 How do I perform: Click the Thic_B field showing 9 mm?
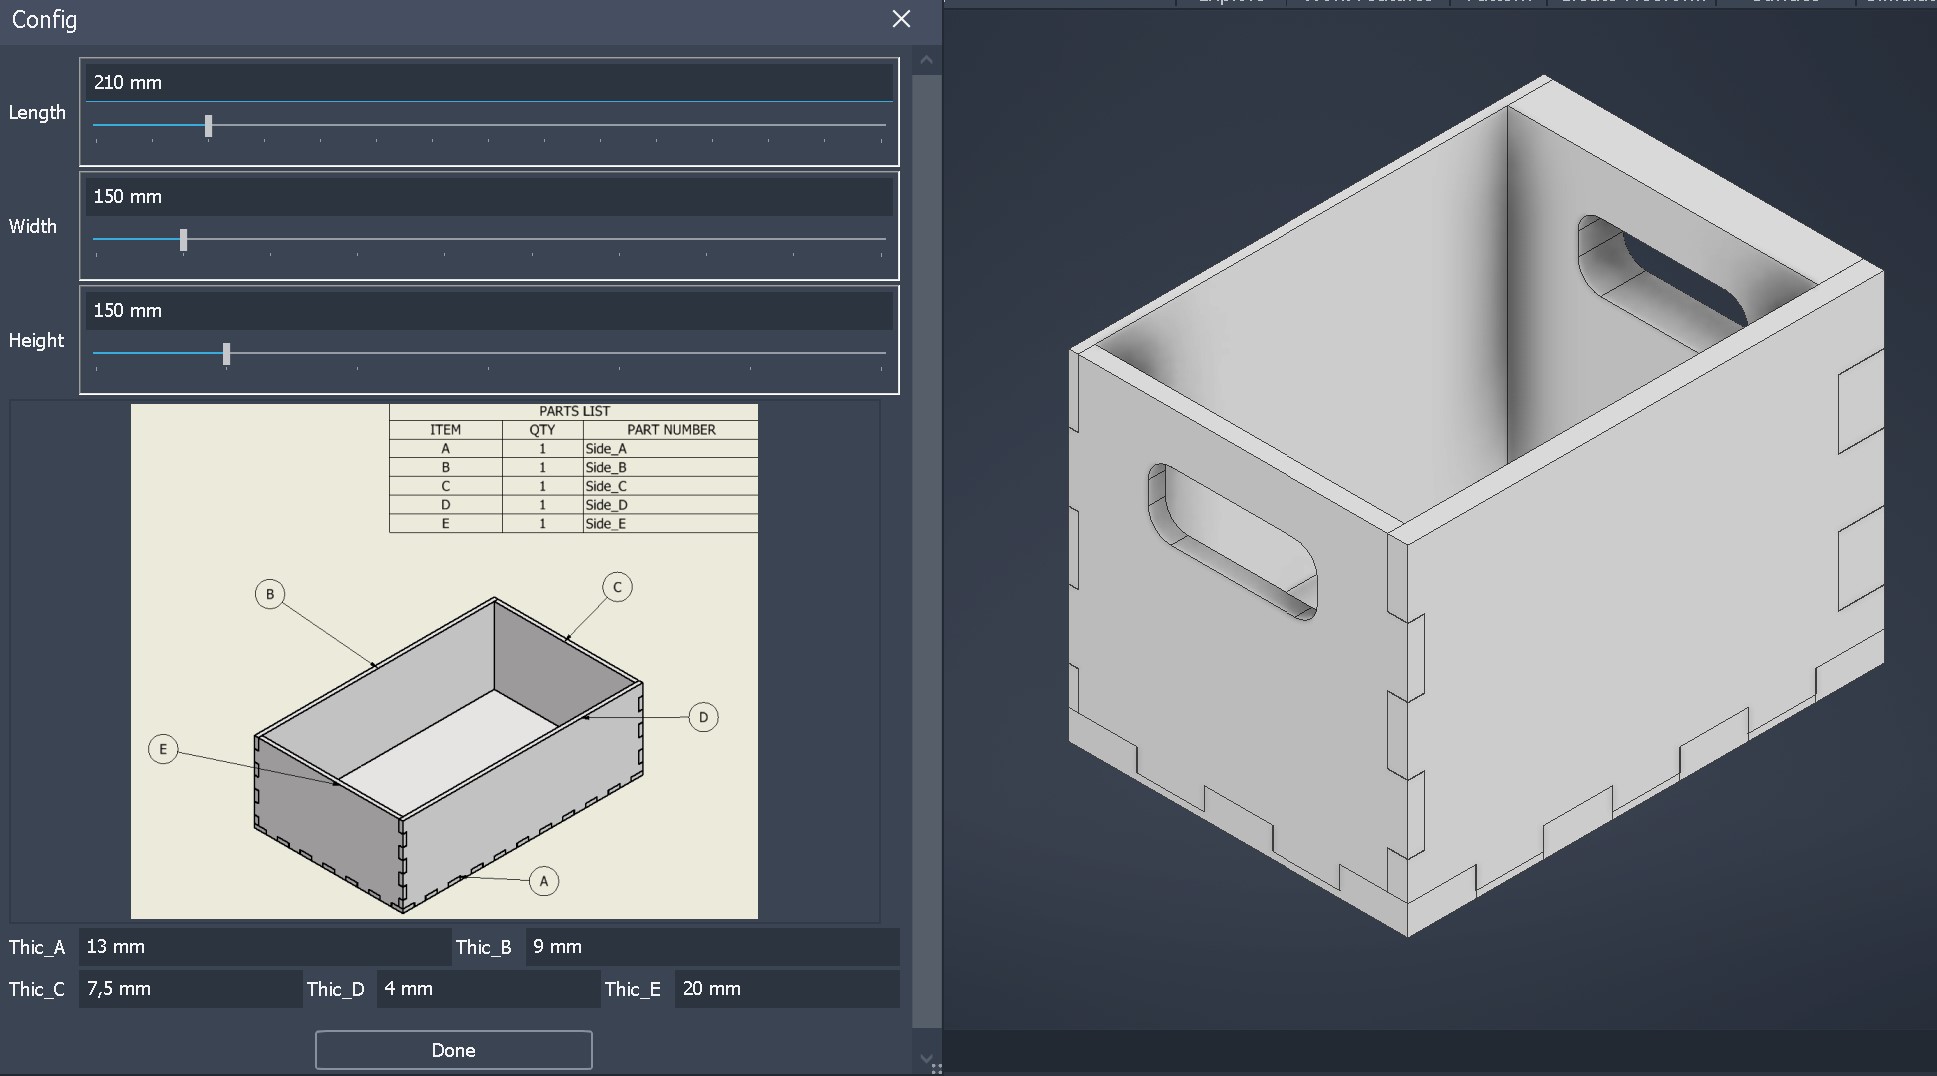[712, 947]
